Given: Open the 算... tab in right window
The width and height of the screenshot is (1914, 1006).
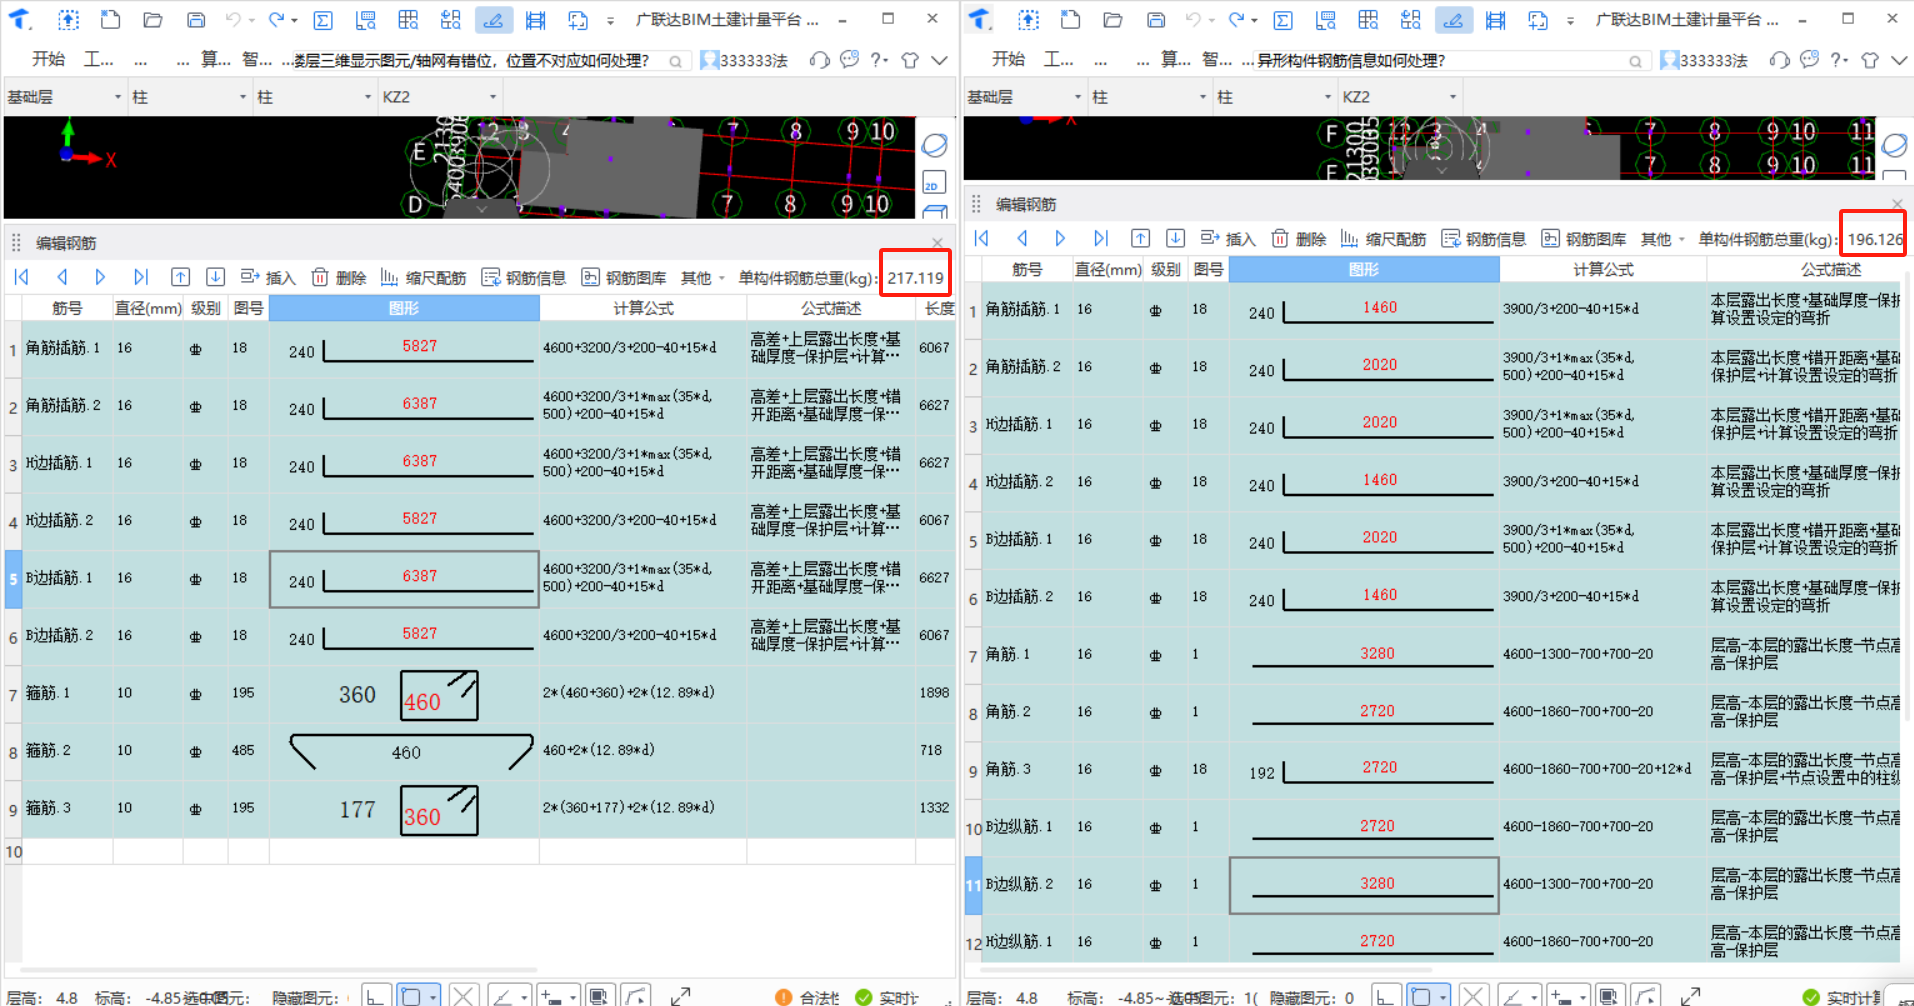Looking at the screenshot, I should coord(1175,60).
